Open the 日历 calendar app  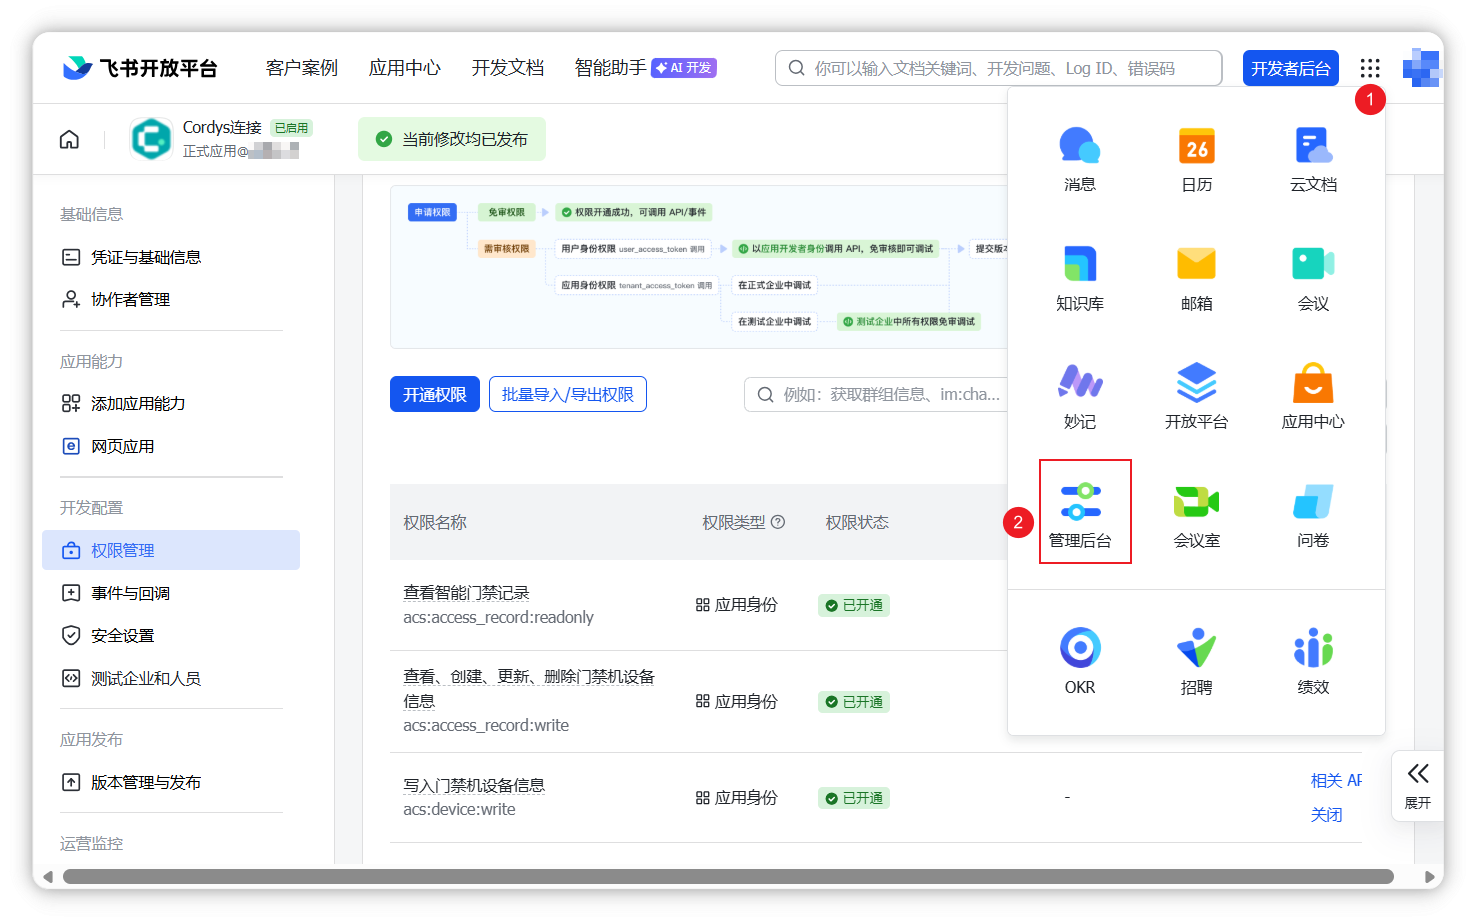[x=1196, y=159]
